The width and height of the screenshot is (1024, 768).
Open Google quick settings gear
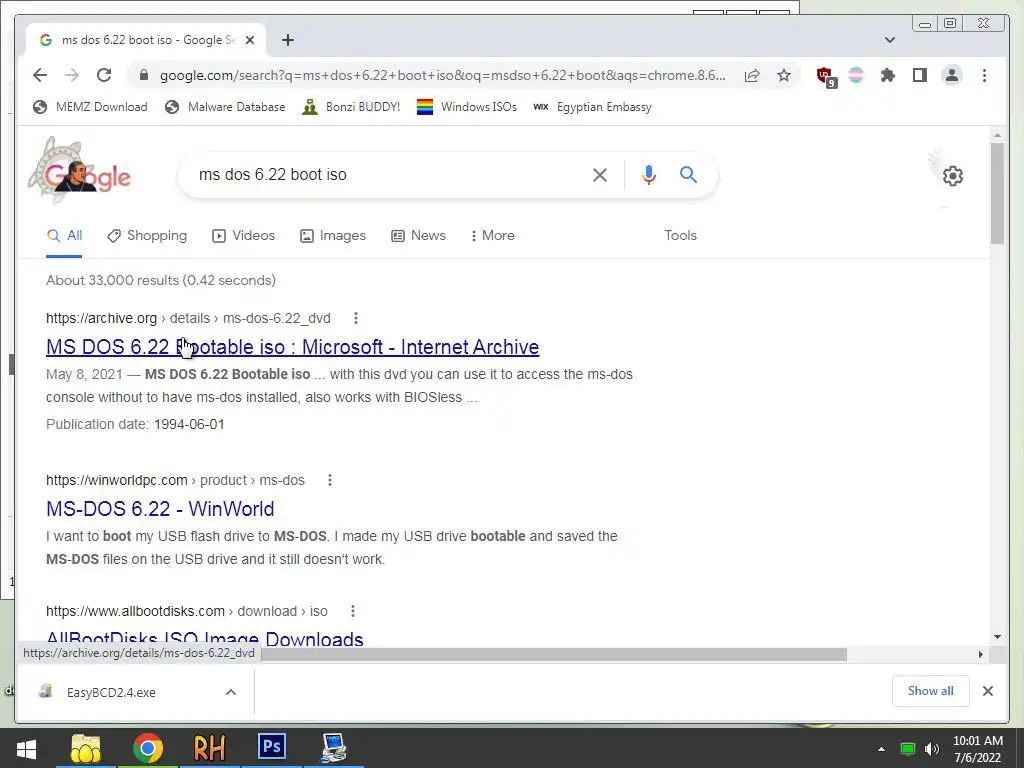[x=953, y=176]
